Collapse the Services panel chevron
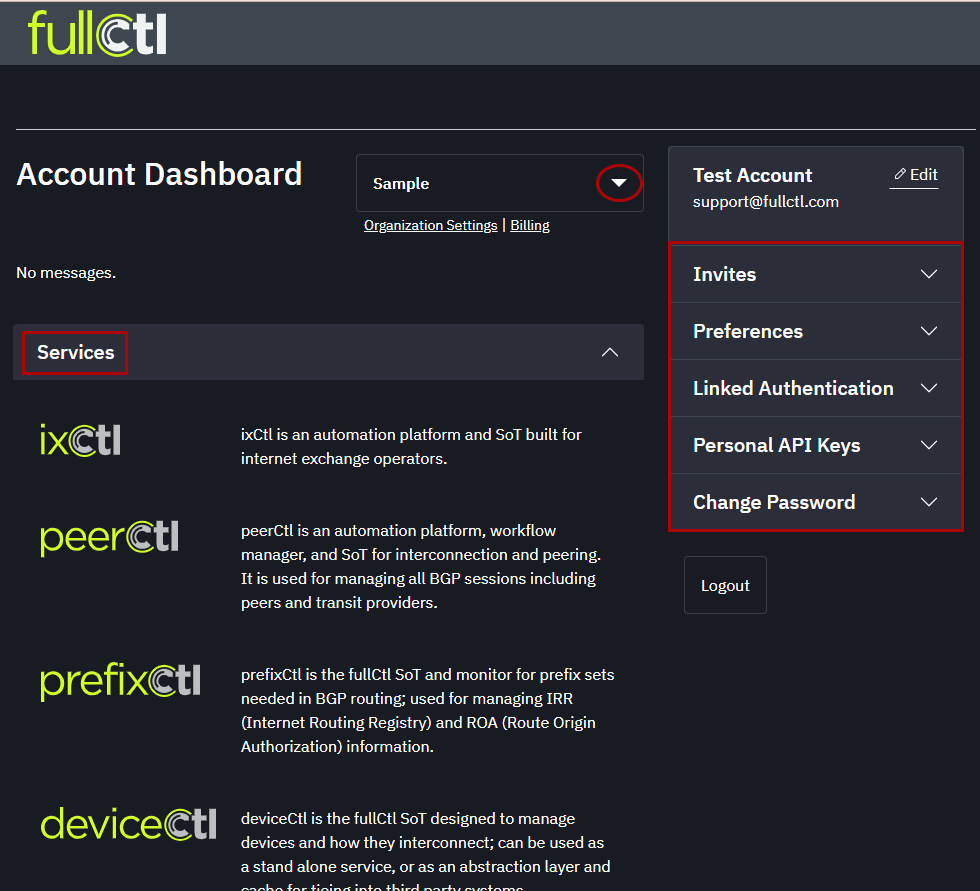Viewport: 980px width, 891px height. click(x=609, y=352)
